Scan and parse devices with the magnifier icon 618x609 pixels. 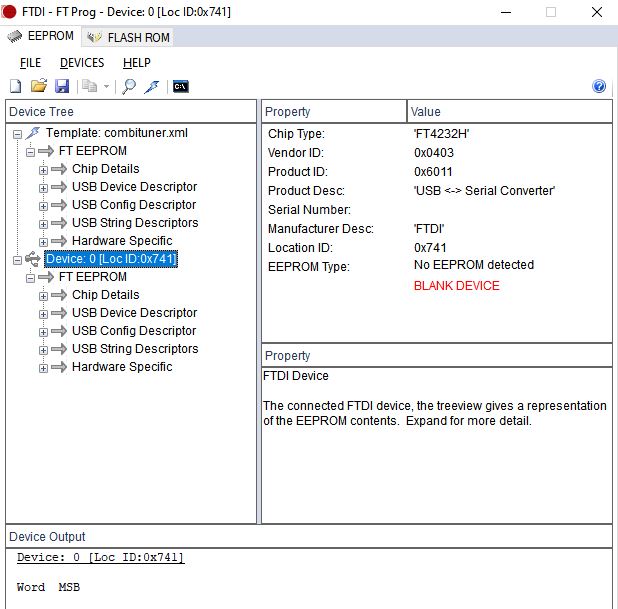(128, 86)
